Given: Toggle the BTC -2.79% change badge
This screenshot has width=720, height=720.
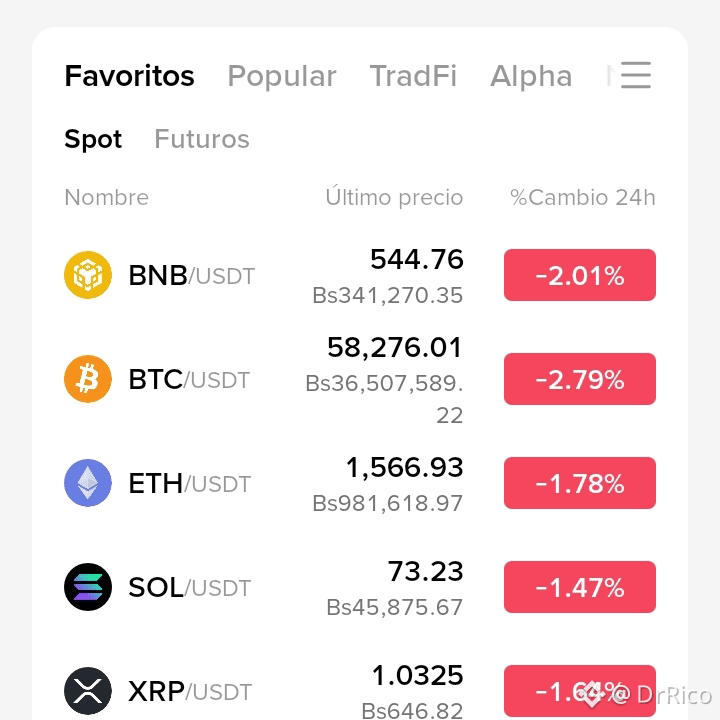Looking at the screenshot, I should [x=579, y=379].
